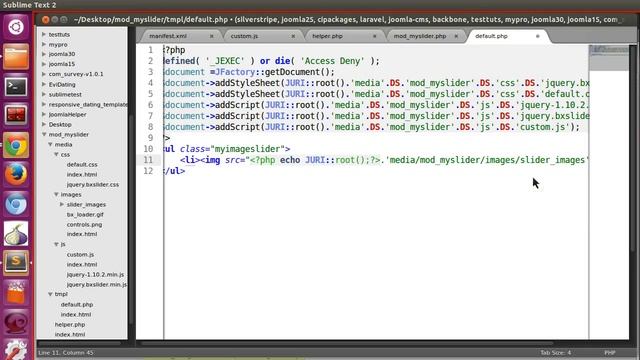Close the mod_myslider.php tab
The width and height of the screenshot is (640, 360).
[456, 36]
